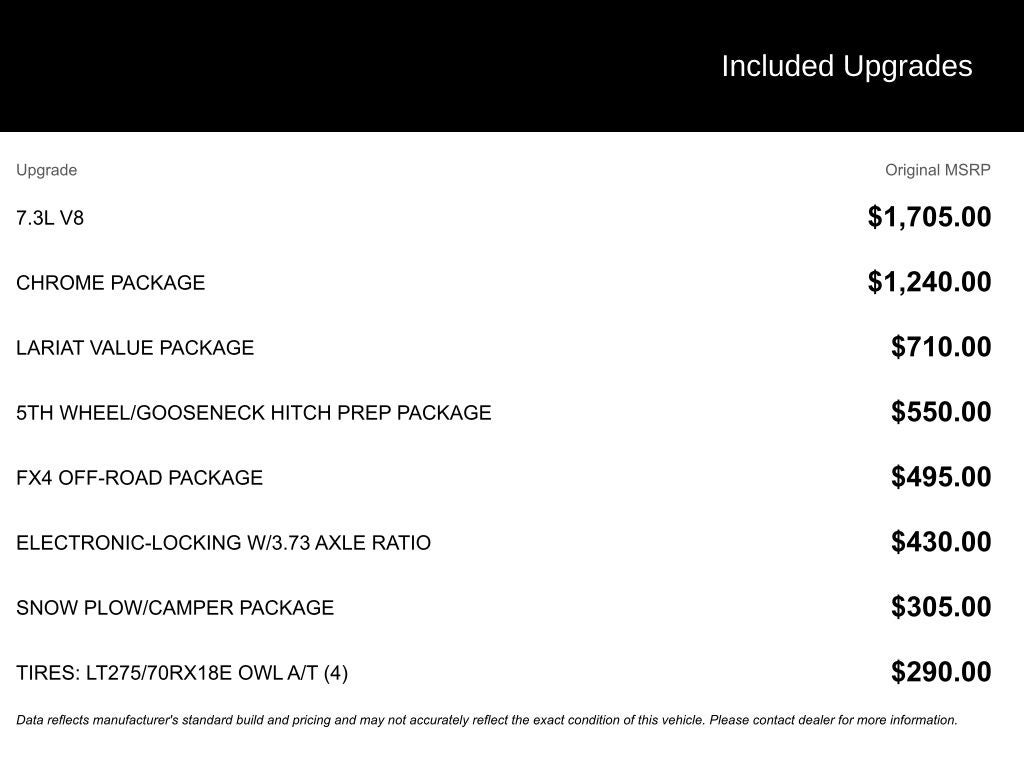Click the $495.00 price
This screenshot has height=768, width=1024.
pyautogui.click(x=941, y=477)
